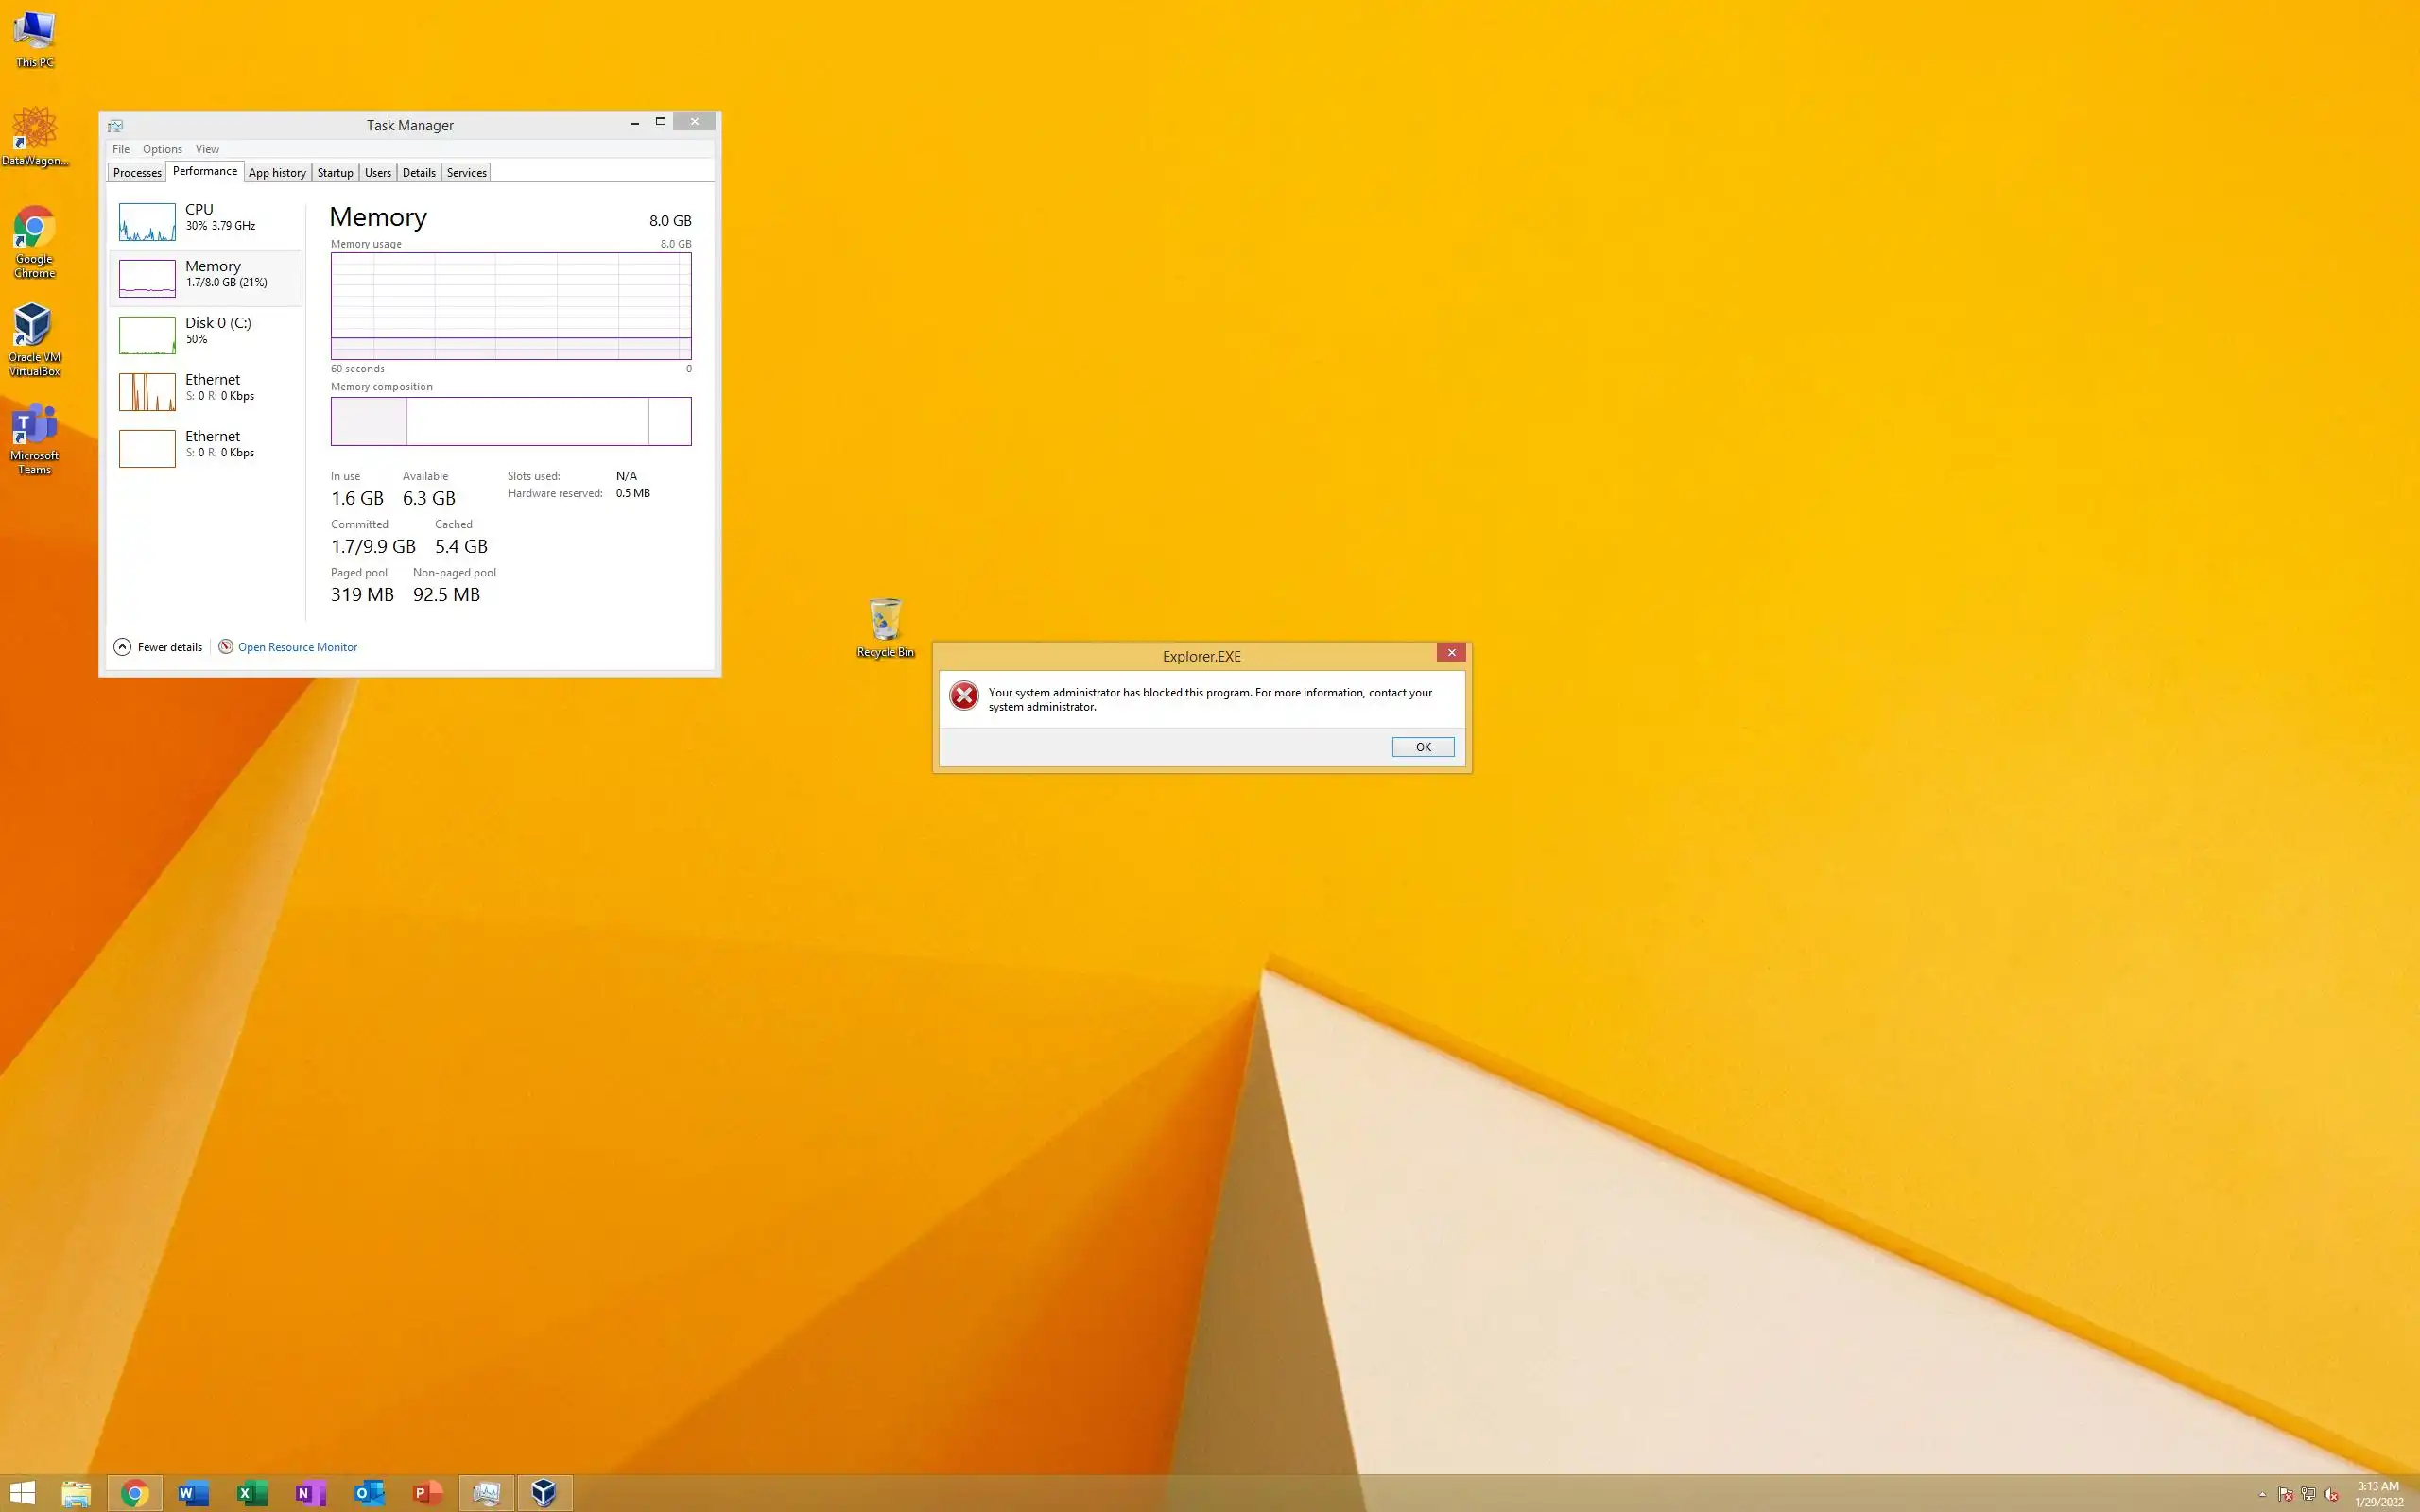This screenshot has width=2420, height=1512.
Task: Open Oracle VM VirtualBox desktop shortcut
Action: [x=34, y=338]
